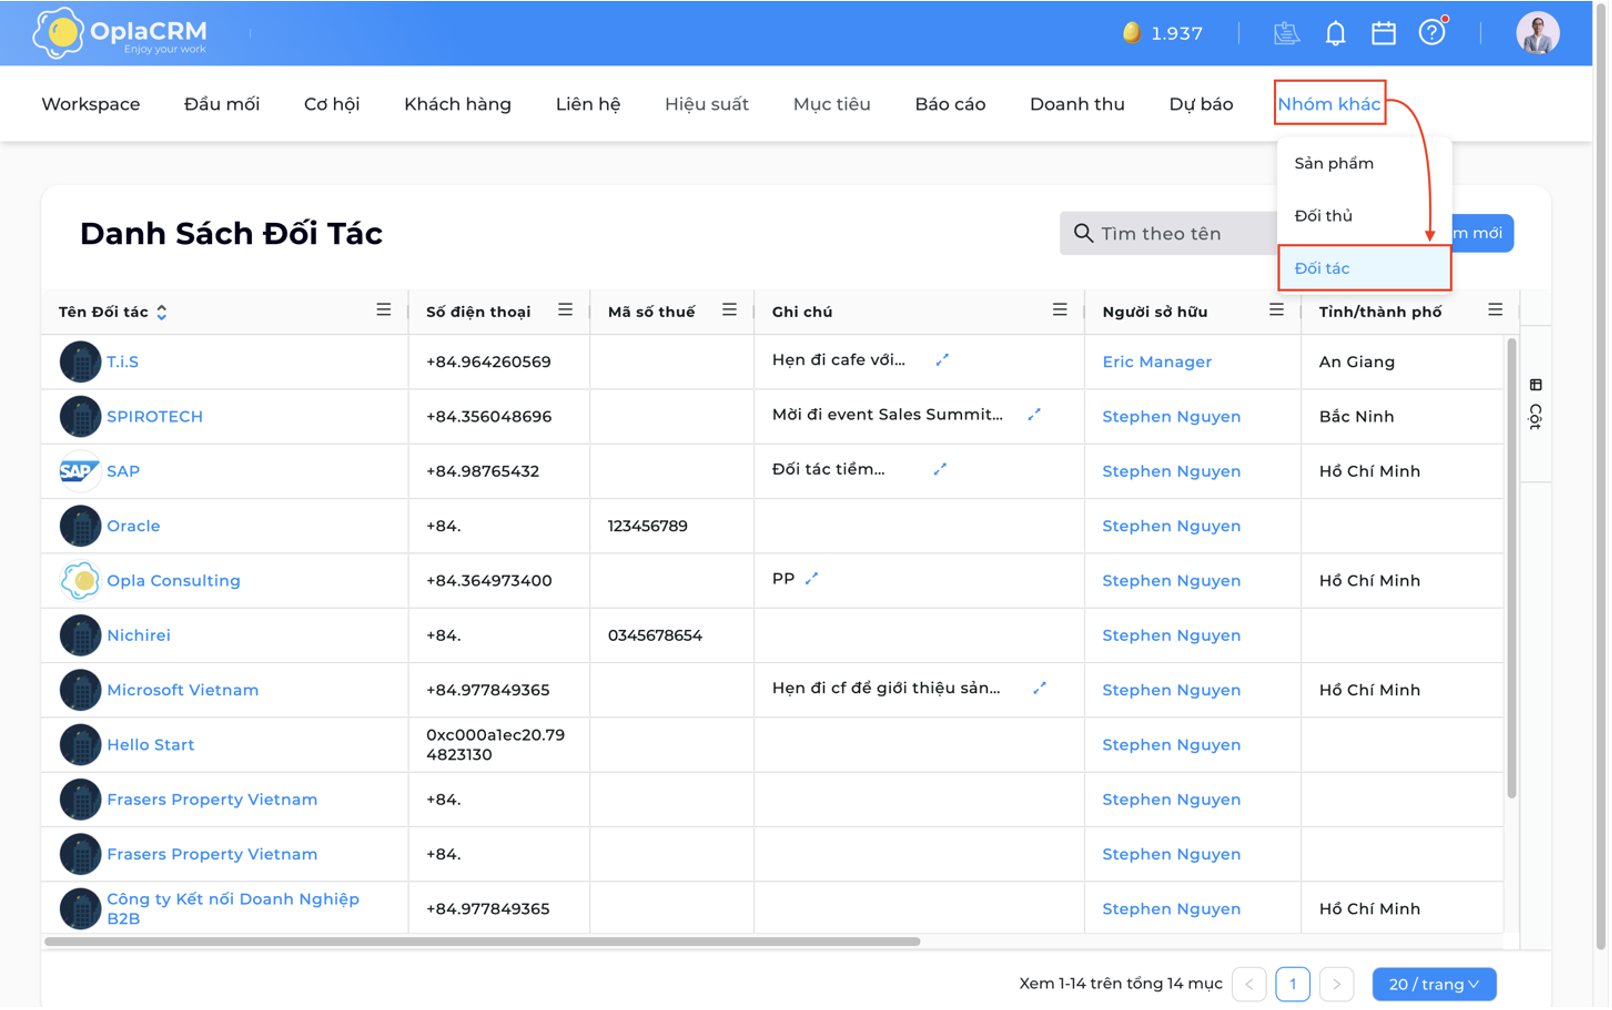Click the report chart icon in header

coord(1287,33)
